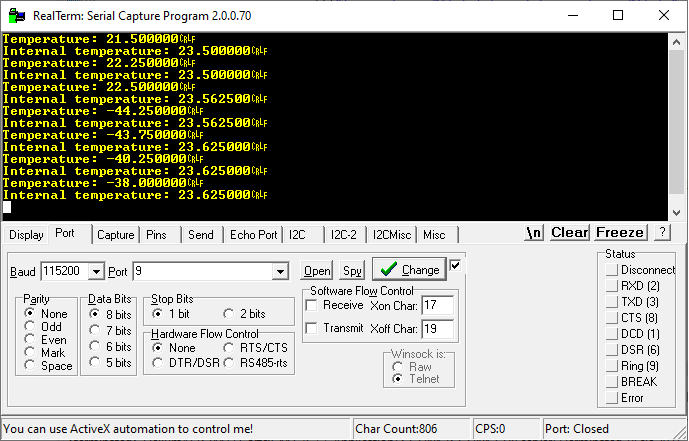The width and height of the screenshot is (689, 441).
Task: Click the DSR (6) status indicator
Action: point(612,350)
